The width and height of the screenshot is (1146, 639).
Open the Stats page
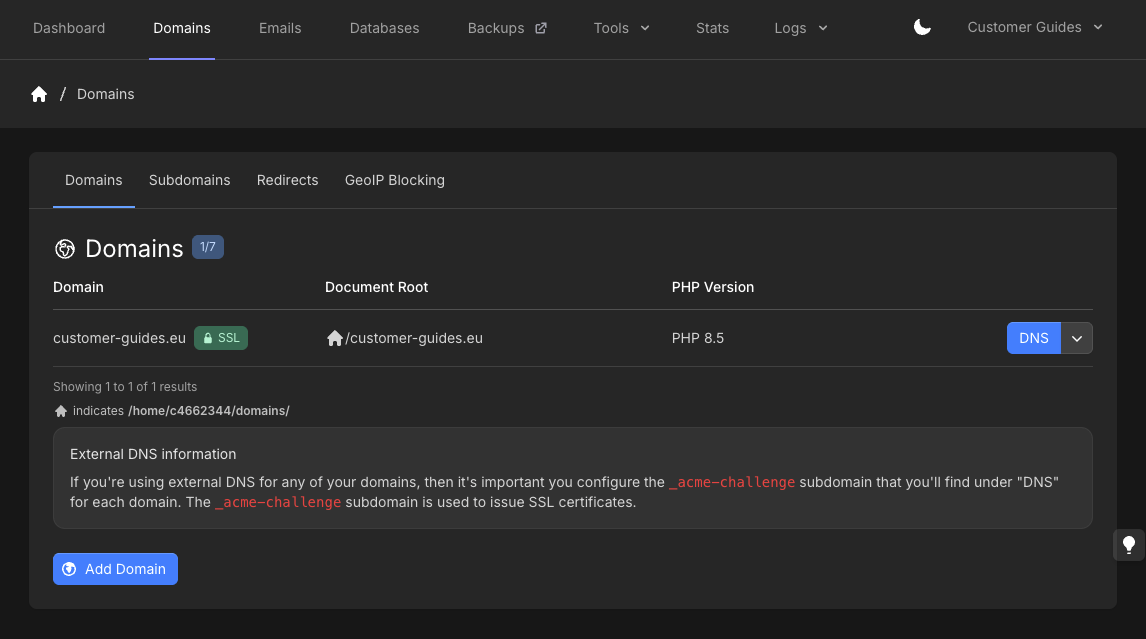pyautogui.click(x=713, y=29)
